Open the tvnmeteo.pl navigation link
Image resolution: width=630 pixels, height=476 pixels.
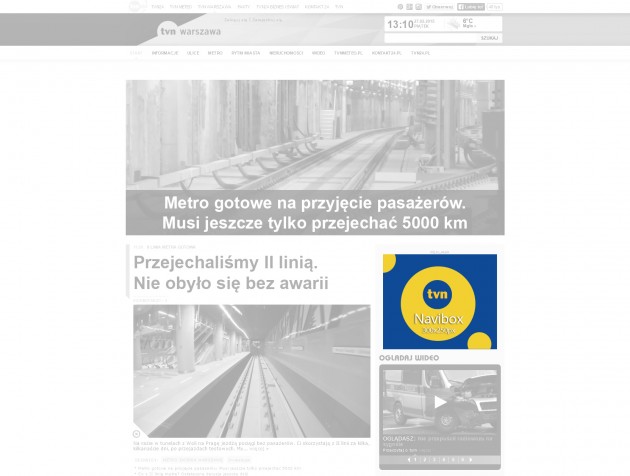[348, 52]
